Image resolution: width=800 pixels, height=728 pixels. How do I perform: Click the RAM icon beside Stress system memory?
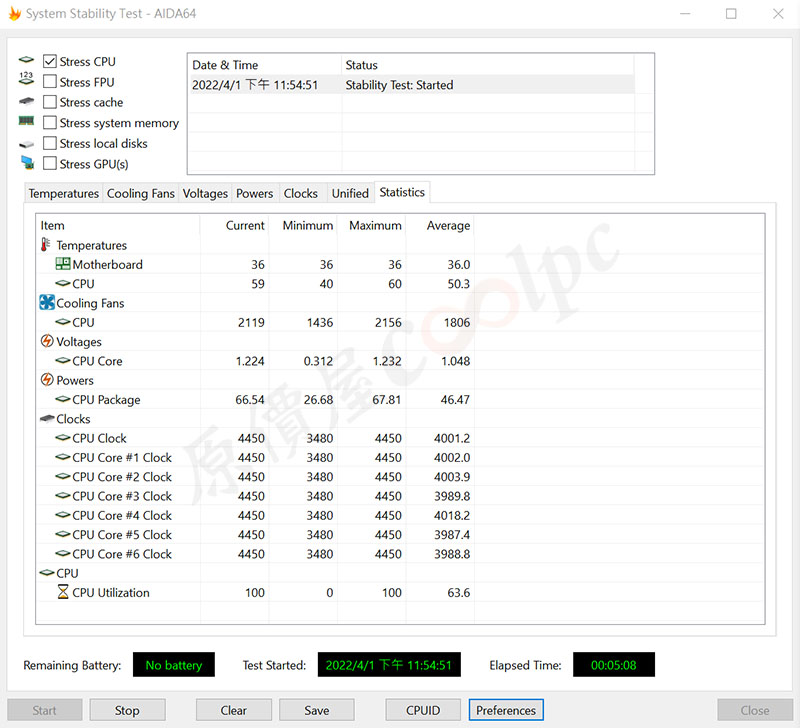pyautogui.click(x=26, y=121)
